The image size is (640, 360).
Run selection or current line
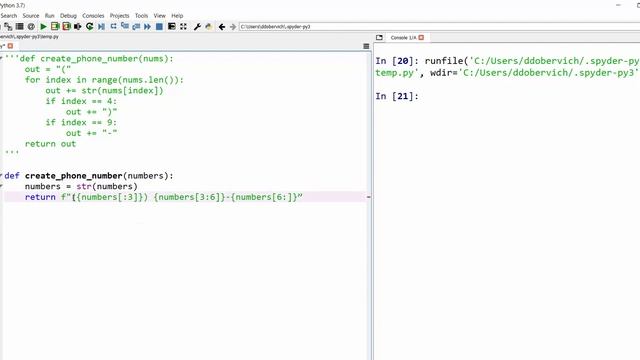(78, 27)
